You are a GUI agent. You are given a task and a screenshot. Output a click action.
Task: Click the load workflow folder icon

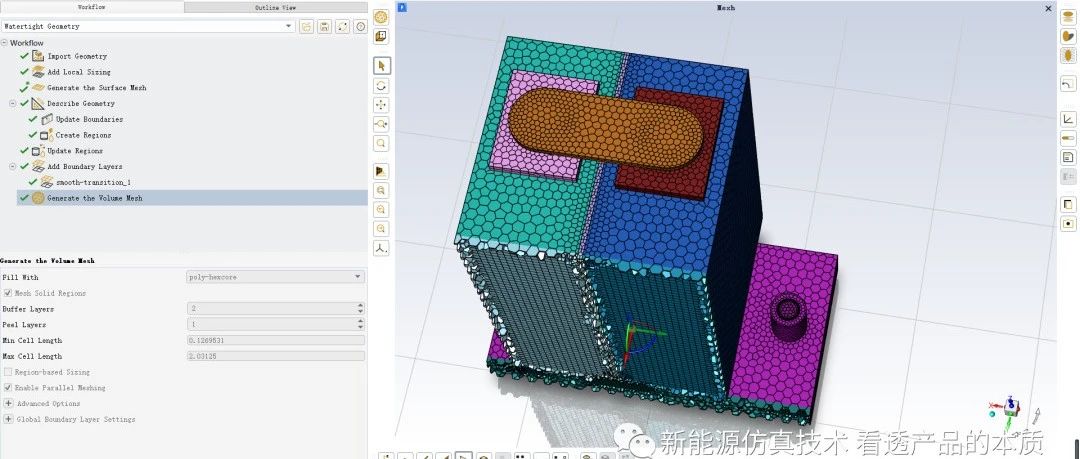coord(306,26)
